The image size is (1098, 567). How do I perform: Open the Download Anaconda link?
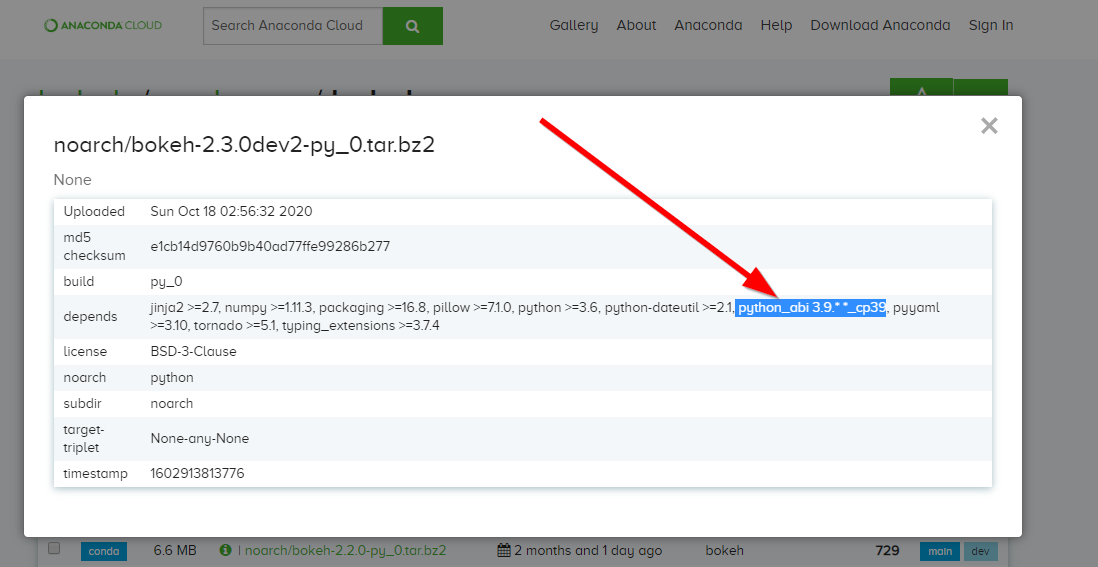tap(880, 26)
